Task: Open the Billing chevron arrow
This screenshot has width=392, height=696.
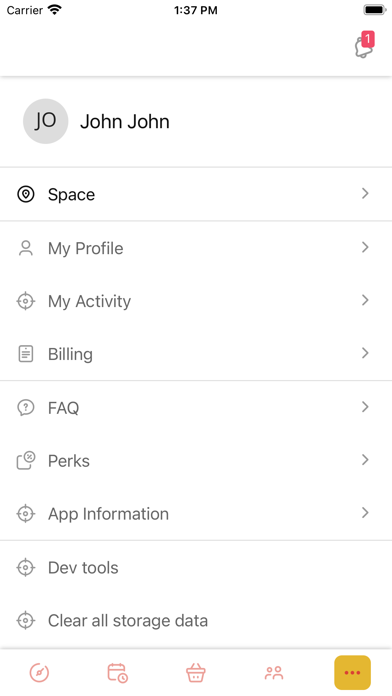Action: [365, 353]
